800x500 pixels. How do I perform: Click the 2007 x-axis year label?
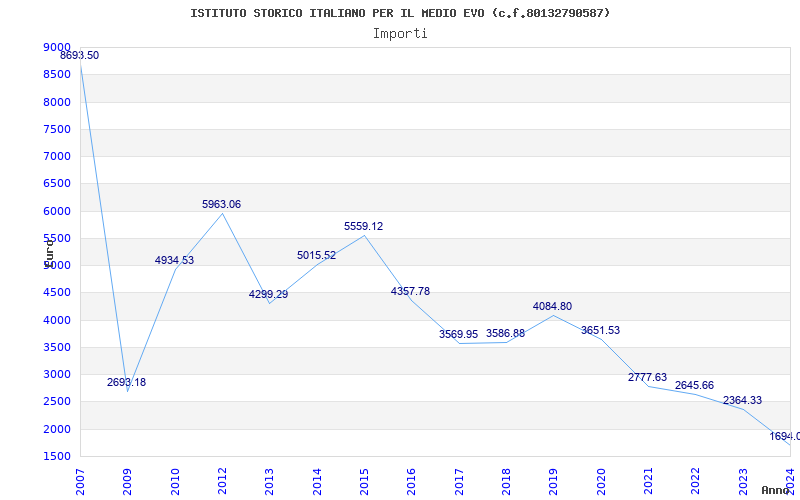point(80,481)
